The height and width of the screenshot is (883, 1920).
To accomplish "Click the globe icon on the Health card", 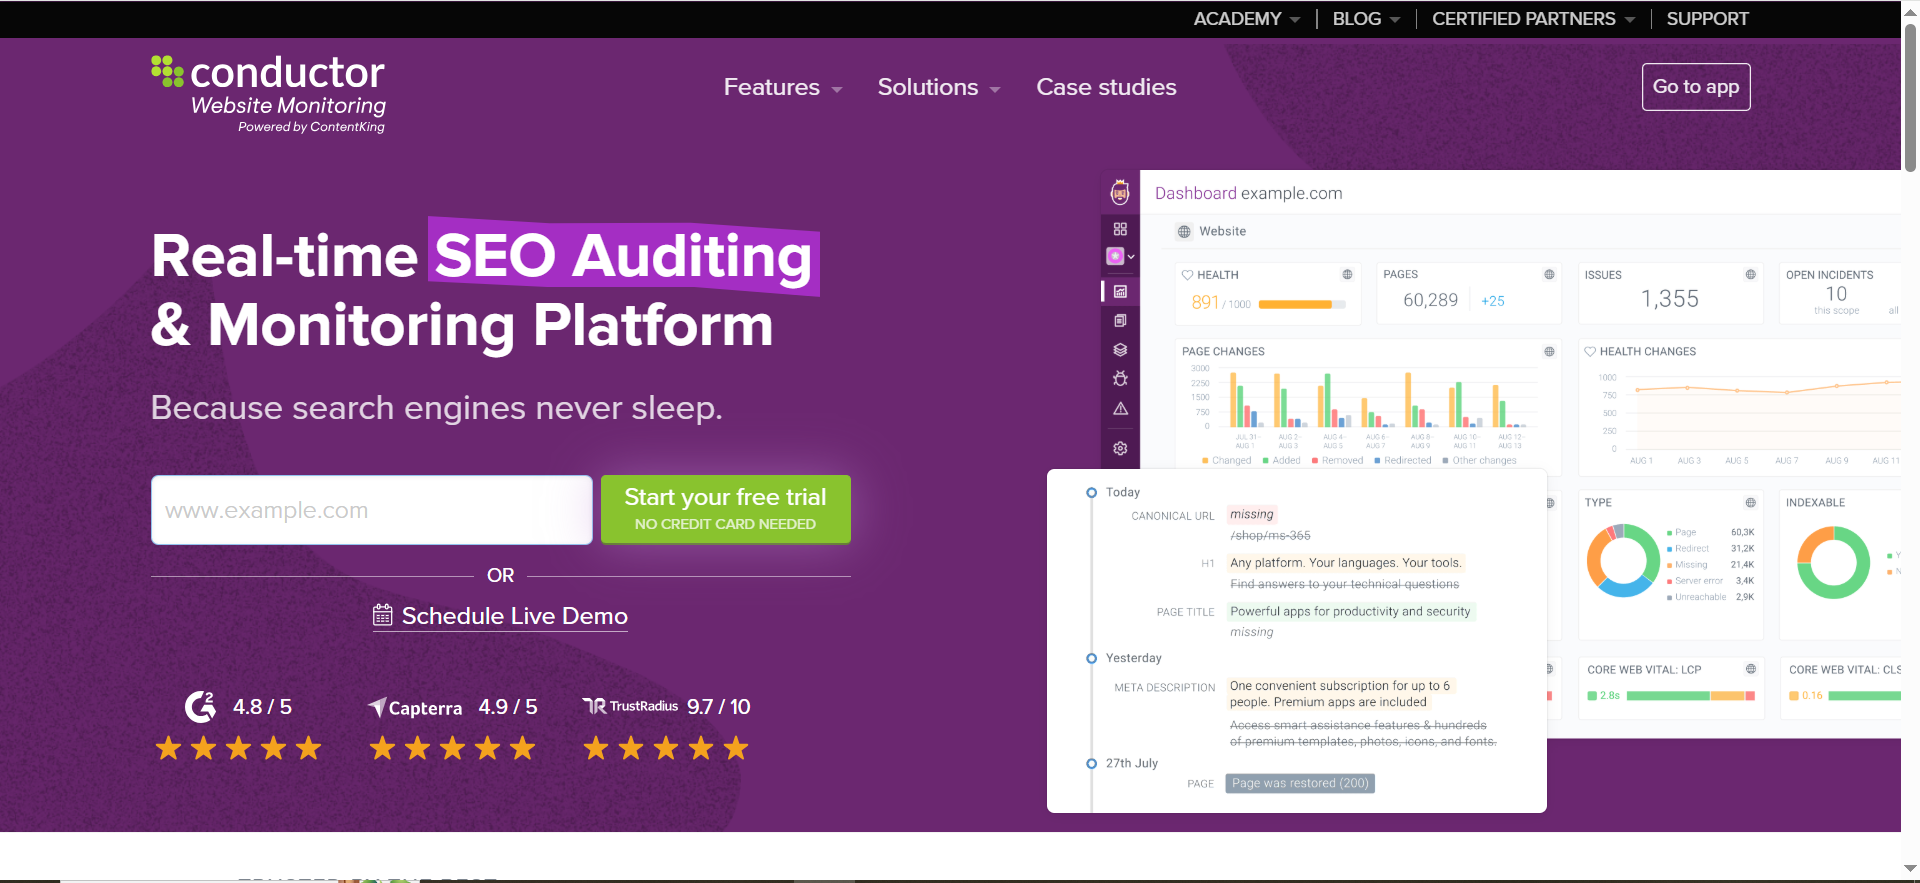I will tap(1347, 274).
